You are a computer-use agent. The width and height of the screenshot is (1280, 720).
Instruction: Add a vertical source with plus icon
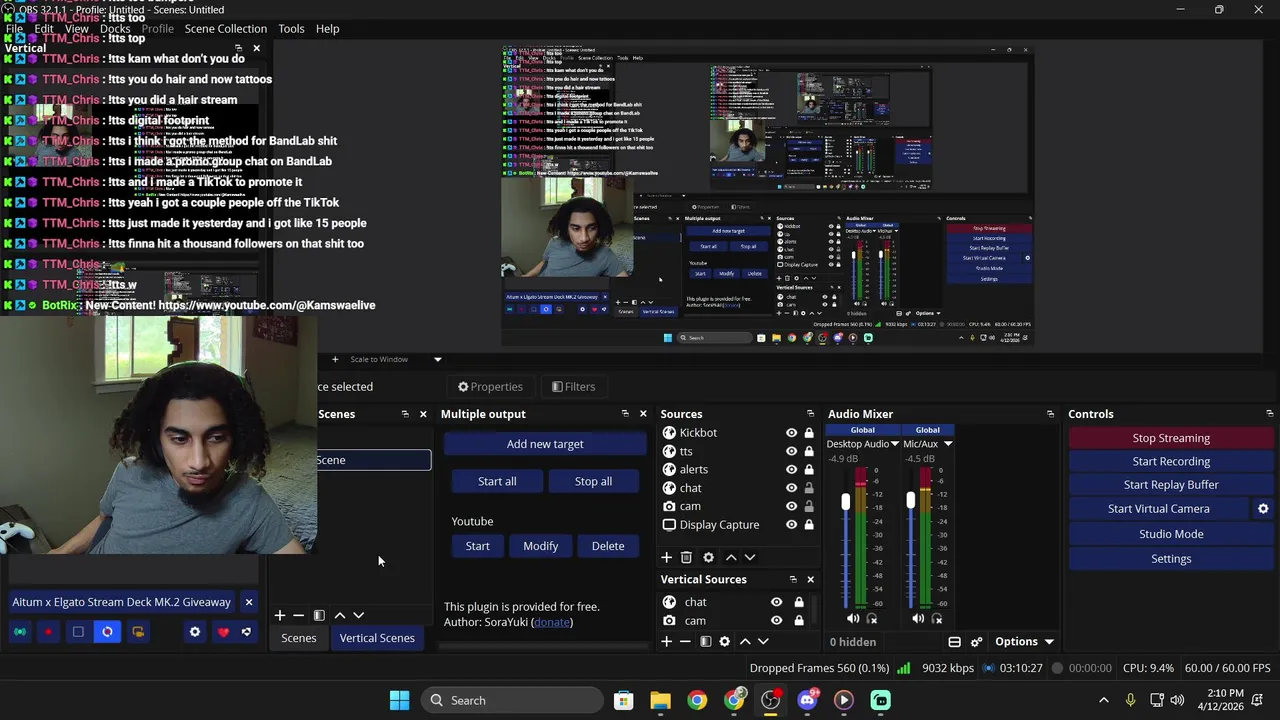coord(666,641)
